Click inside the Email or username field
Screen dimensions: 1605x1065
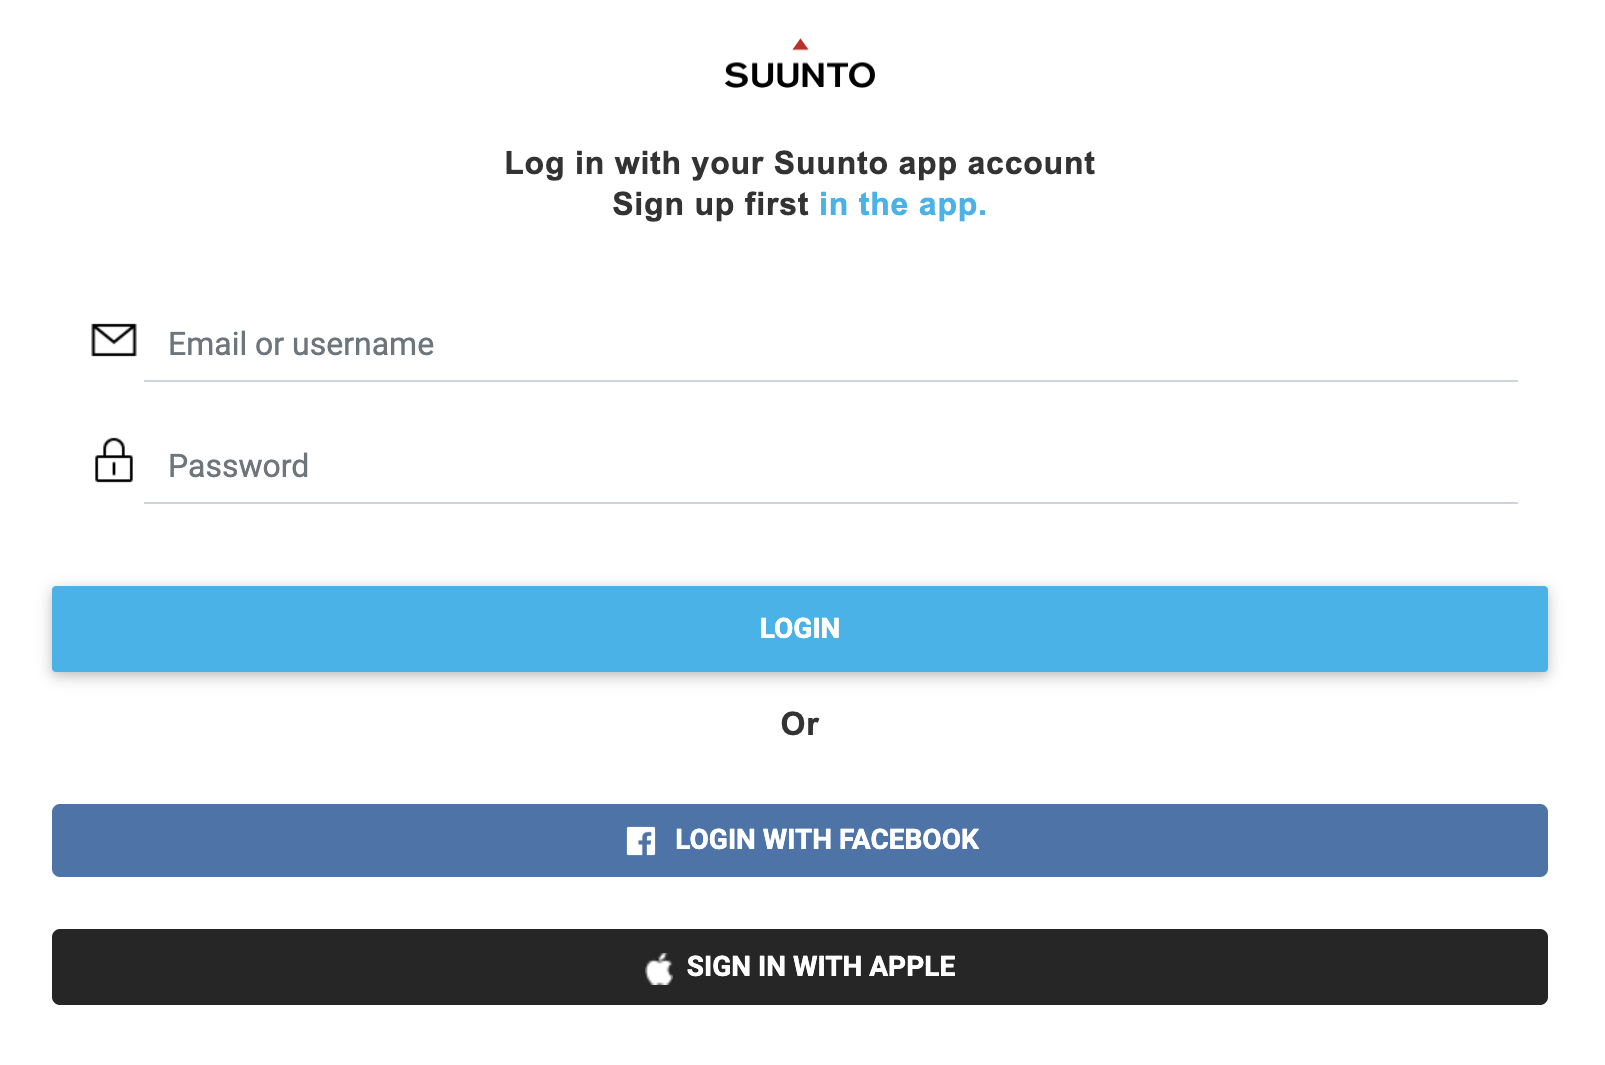(x=700, y=344)
